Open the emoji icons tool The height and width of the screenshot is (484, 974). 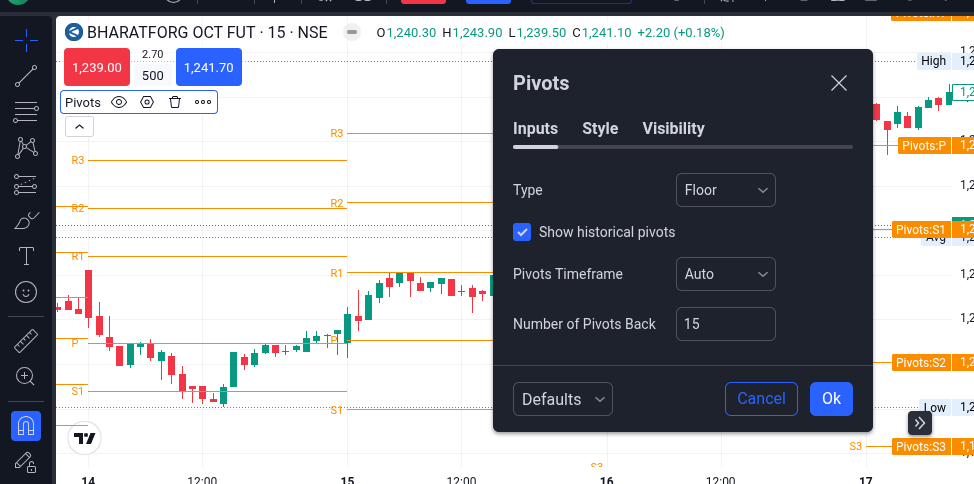pos(26,292)
